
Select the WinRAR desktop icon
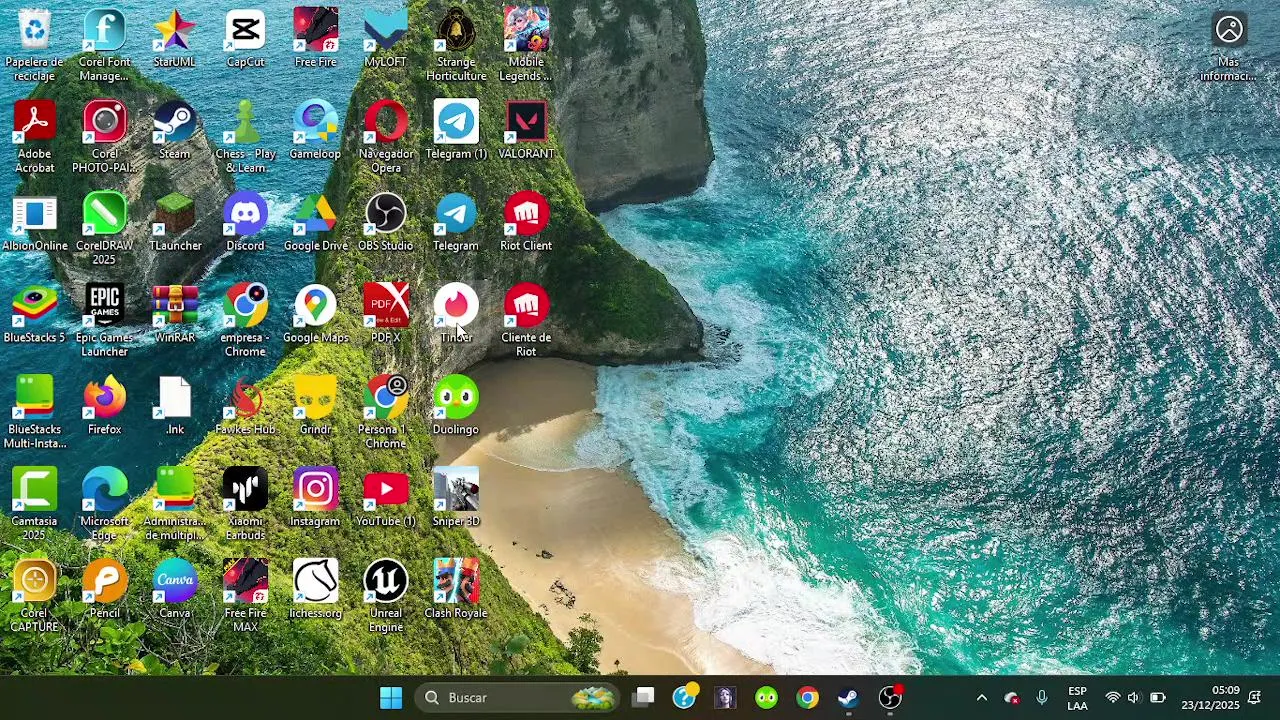[175, 315]
